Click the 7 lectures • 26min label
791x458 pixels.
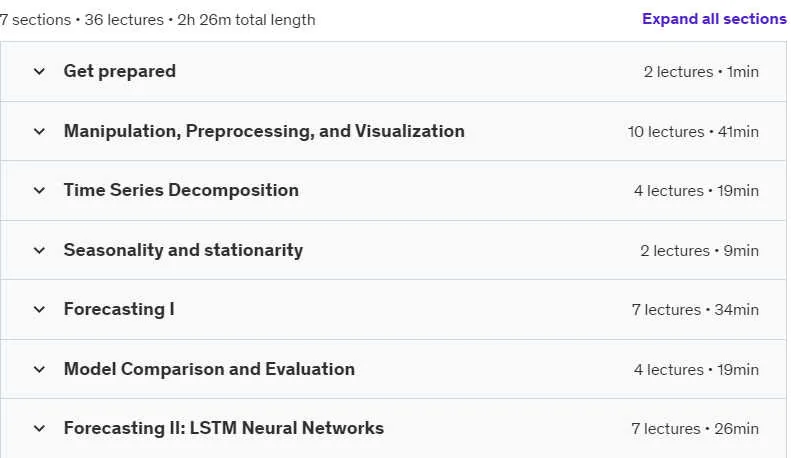(x=695, y=429)
